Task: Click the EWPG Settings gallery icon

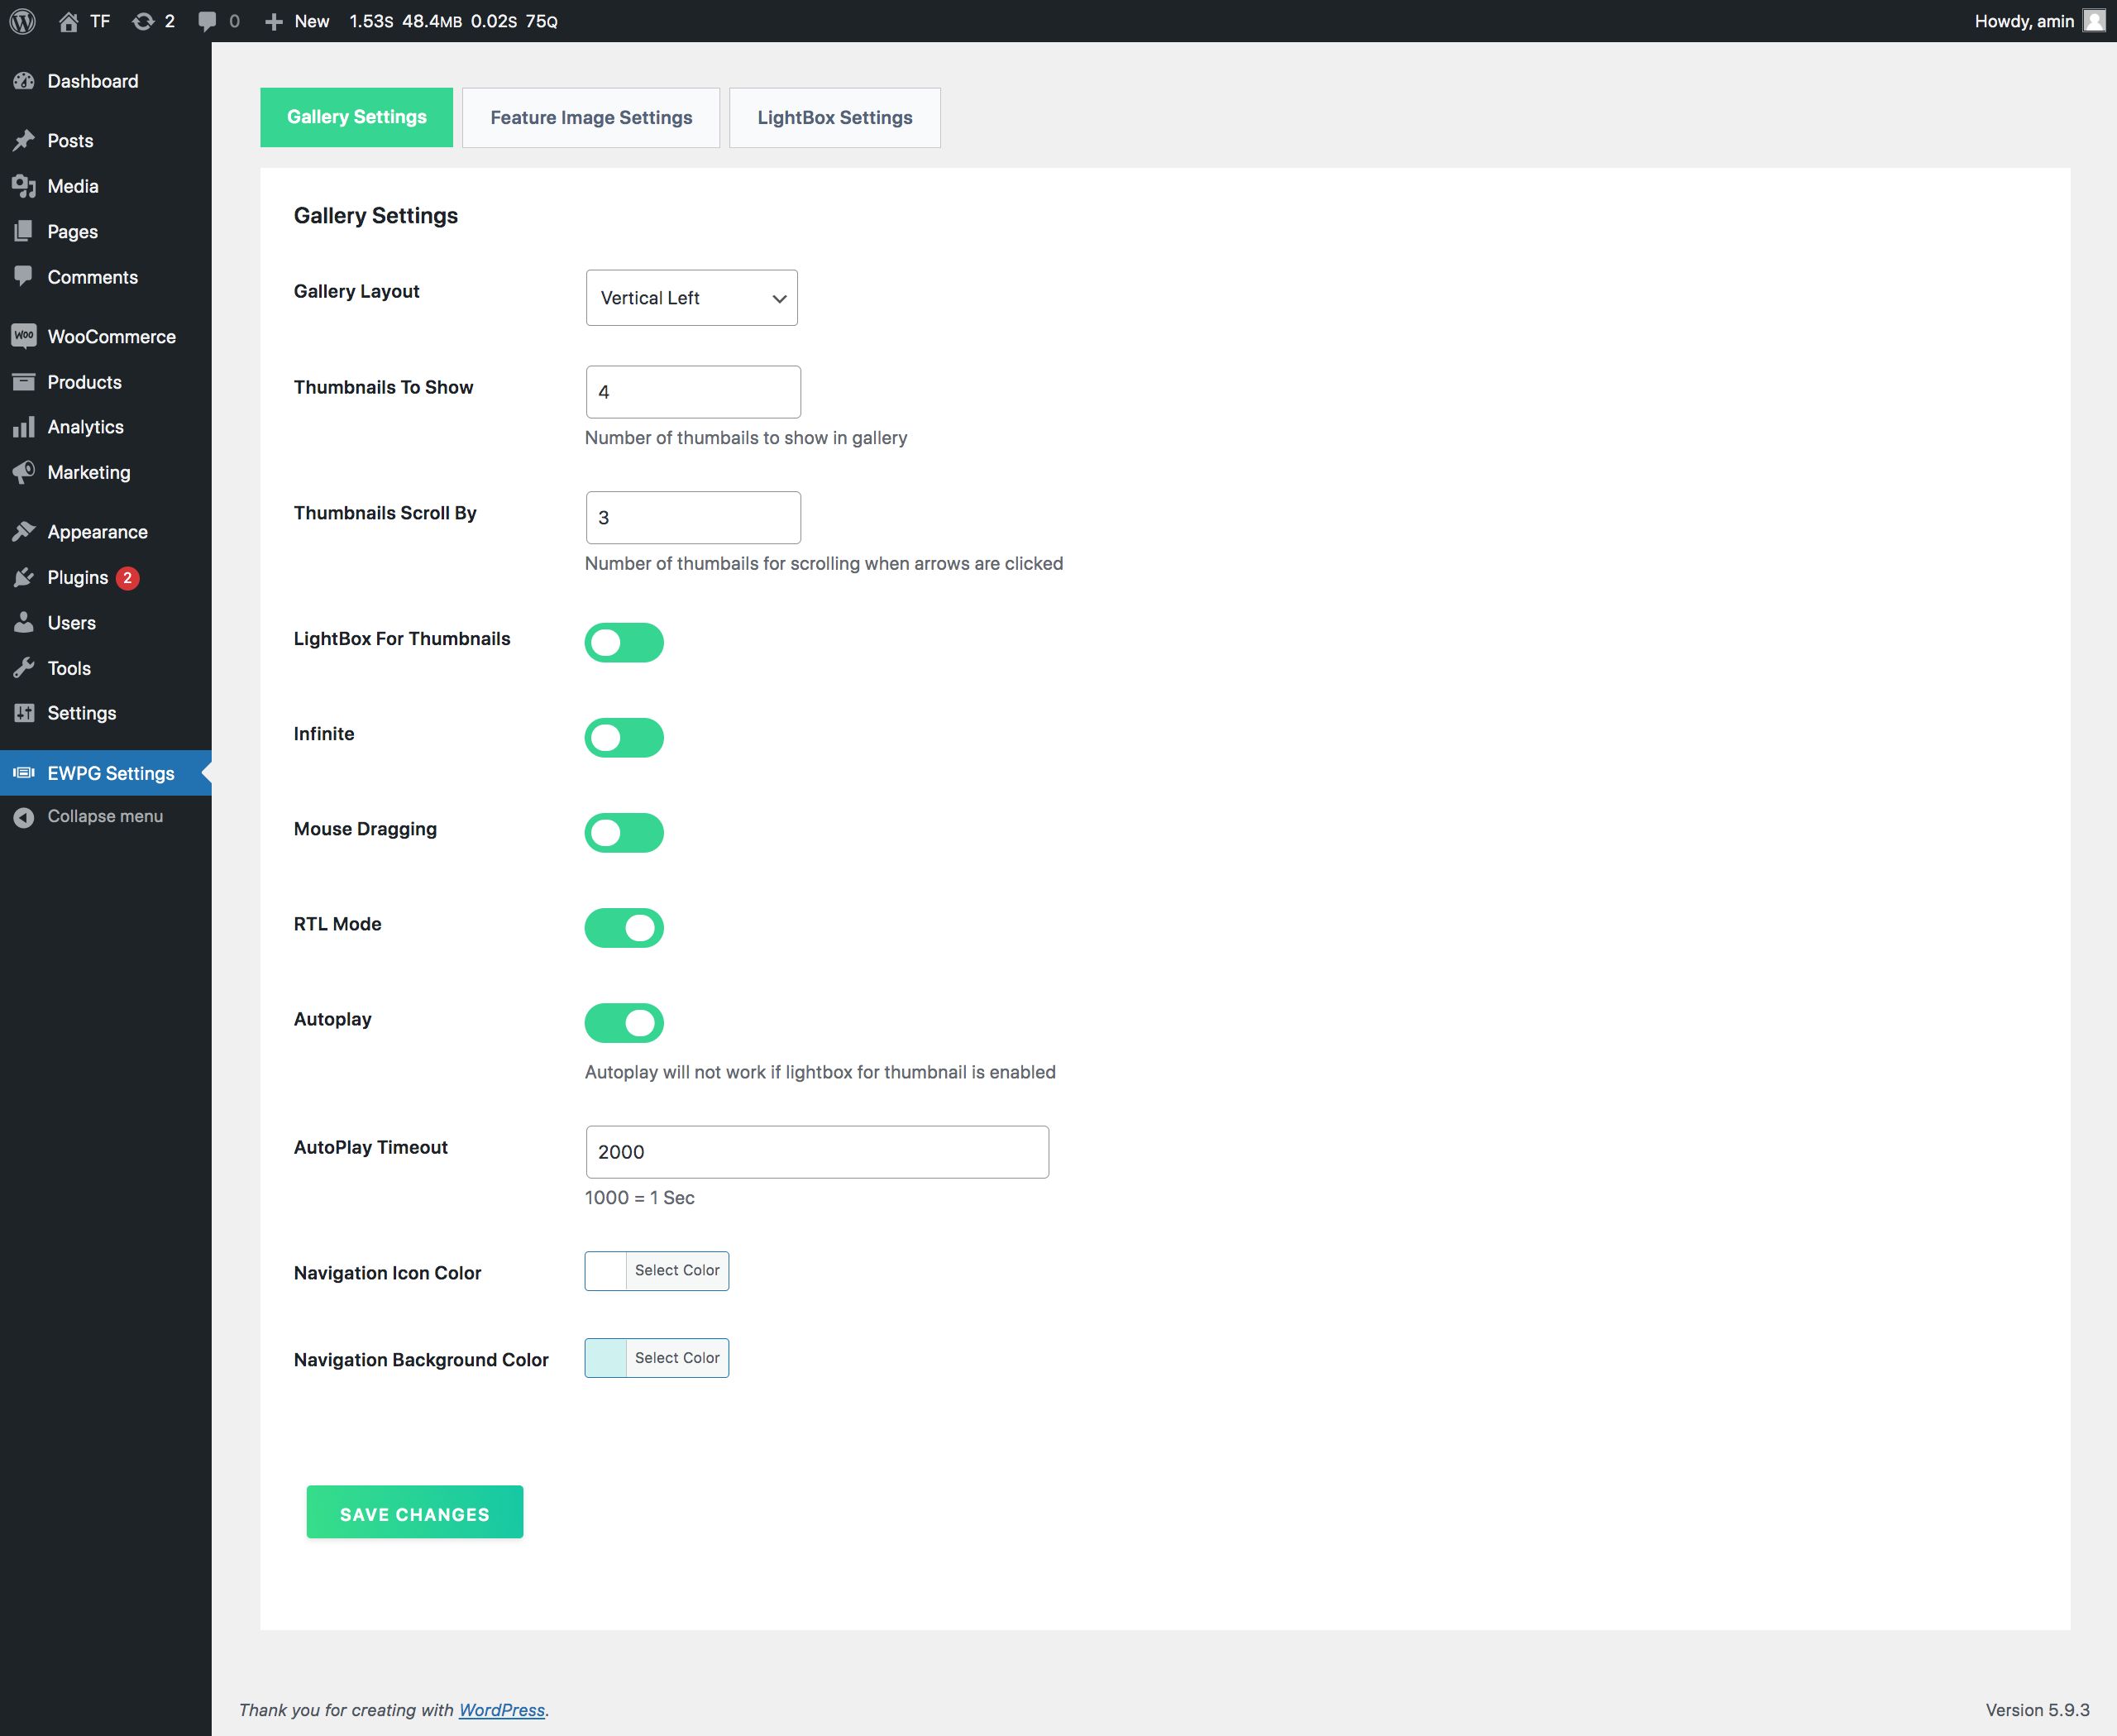Action: (24, 773)
